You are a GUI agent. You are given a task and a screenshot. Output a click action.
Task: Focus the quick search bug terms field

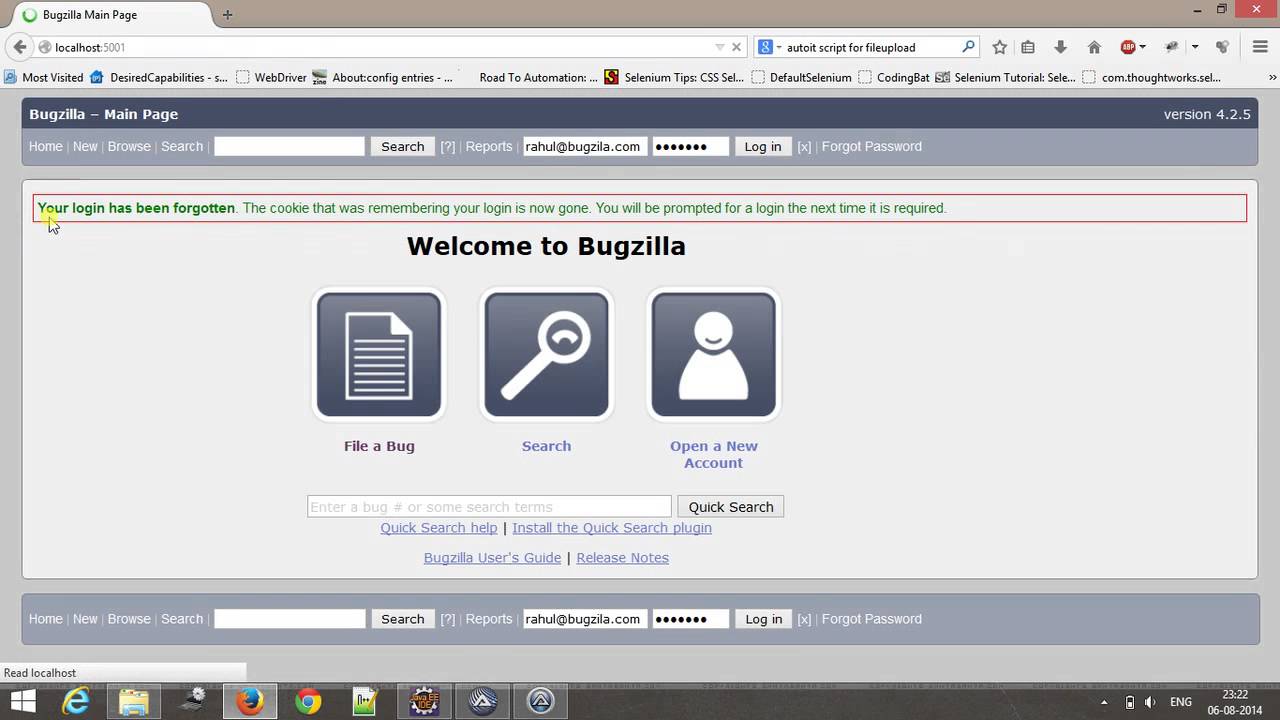(x=489, y=507)
